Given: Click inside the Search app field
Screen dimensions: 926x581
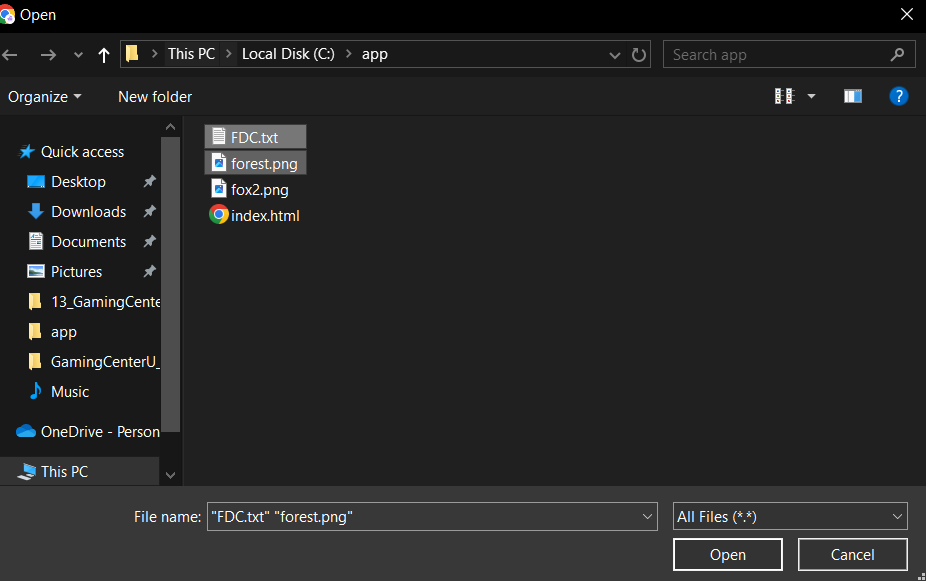Looking at the screenshot, I should [x=770, y=55].
